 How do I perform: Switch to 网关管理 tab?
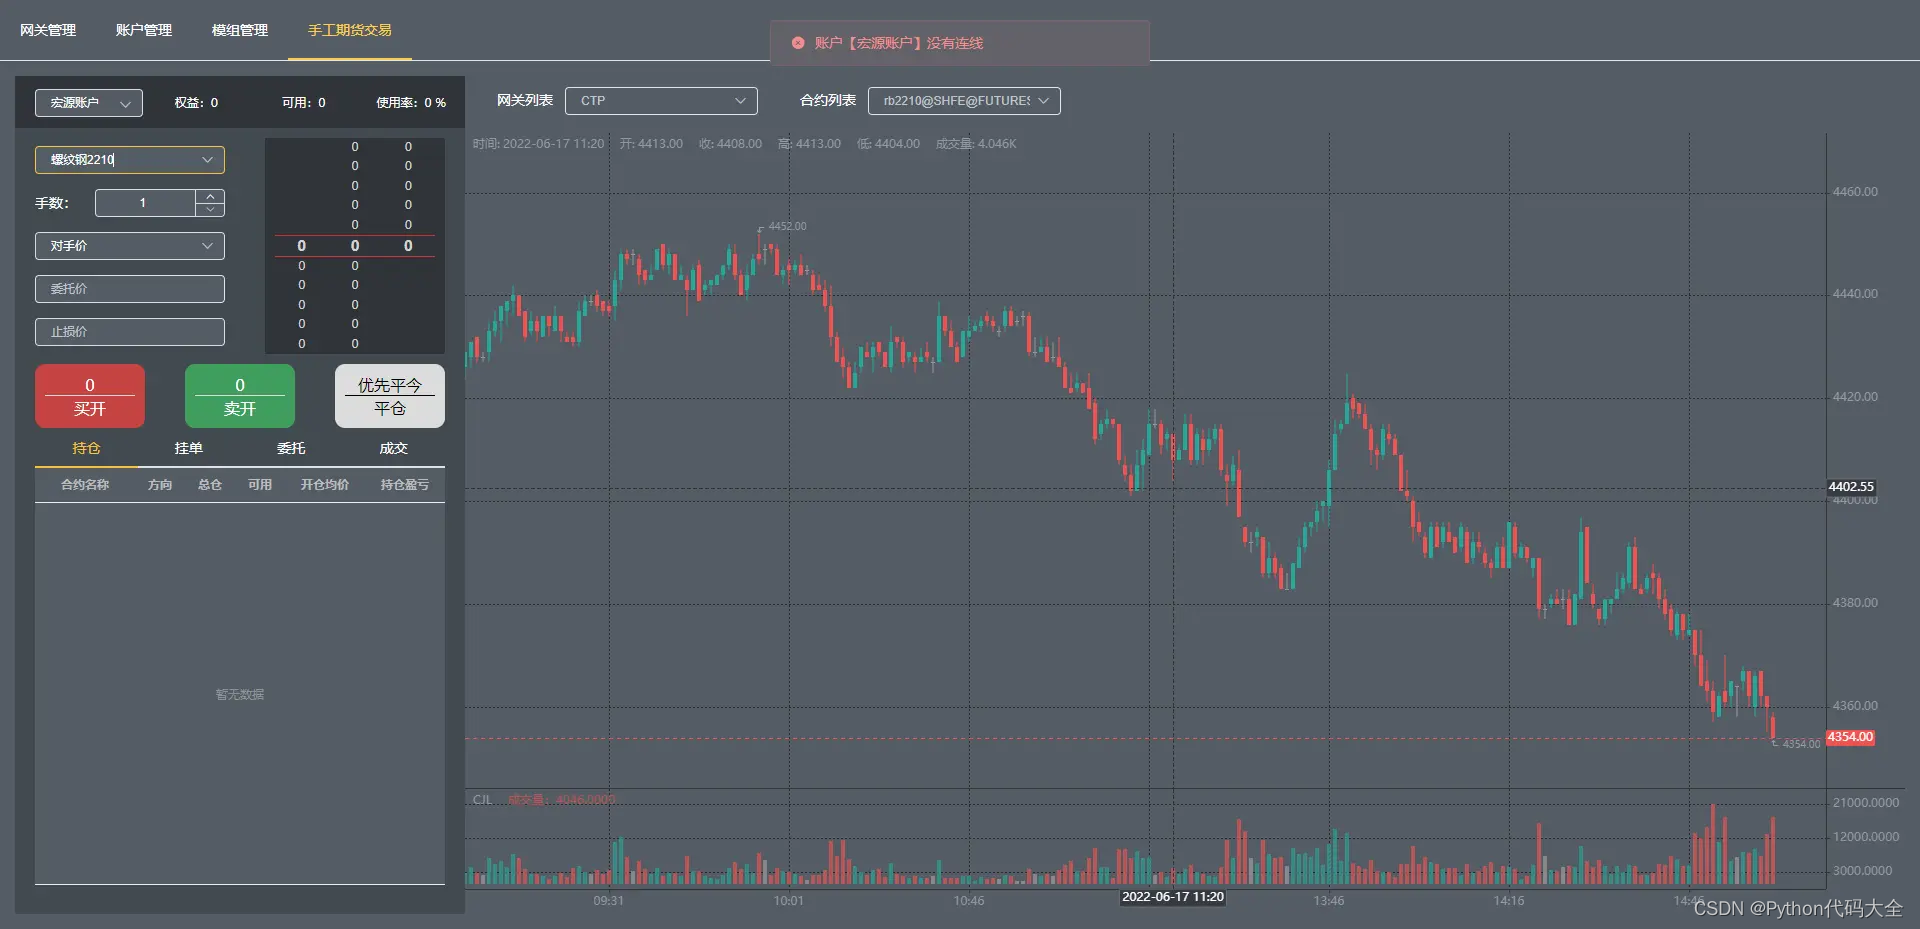(x=48, y=30)
